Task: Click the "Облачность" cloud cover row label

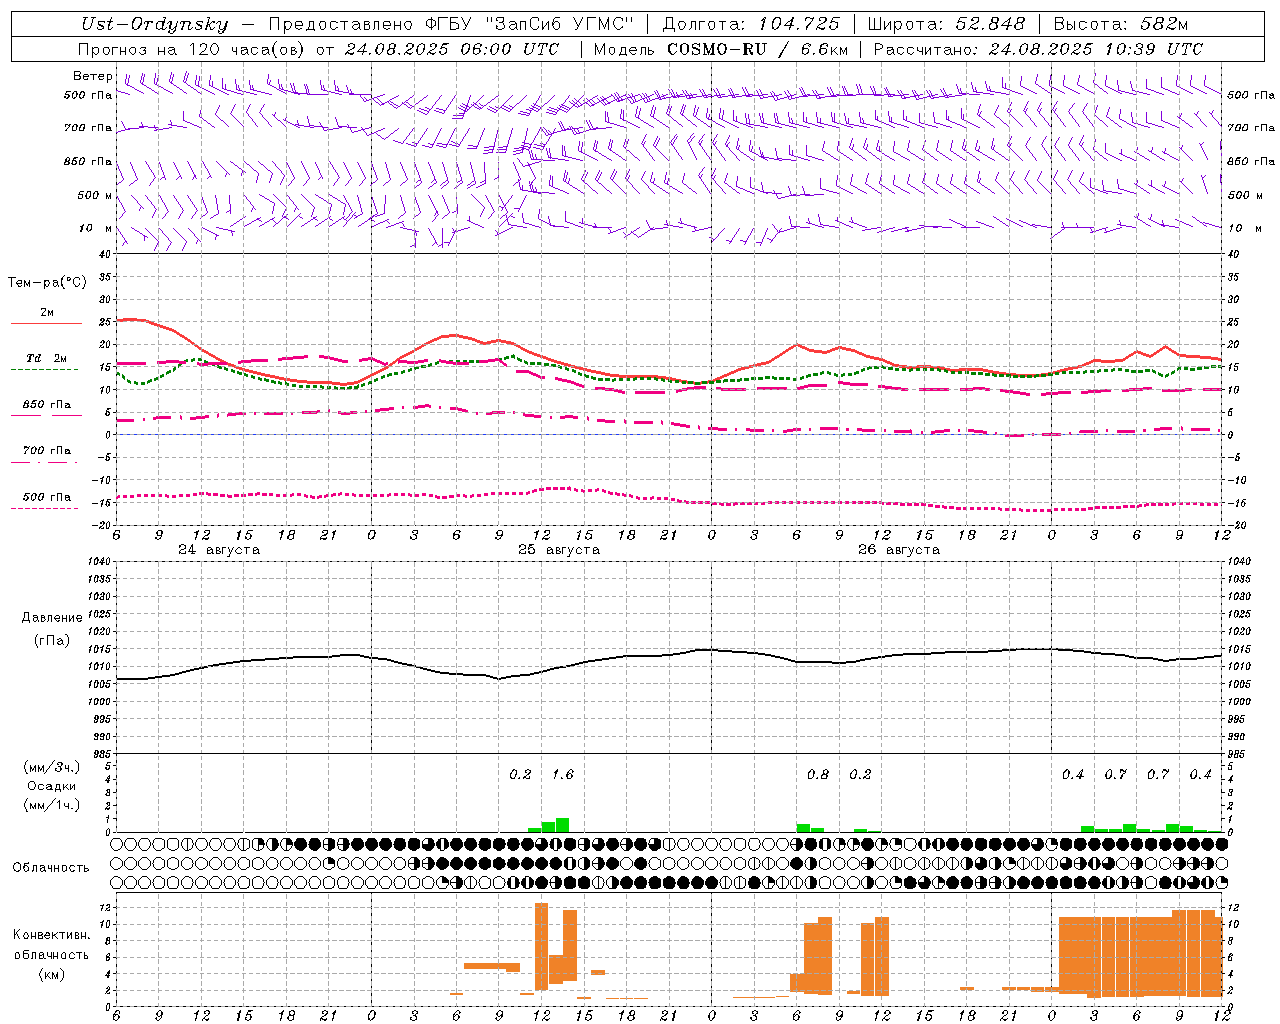Action: pyautogui.click(x=51, y=867)
